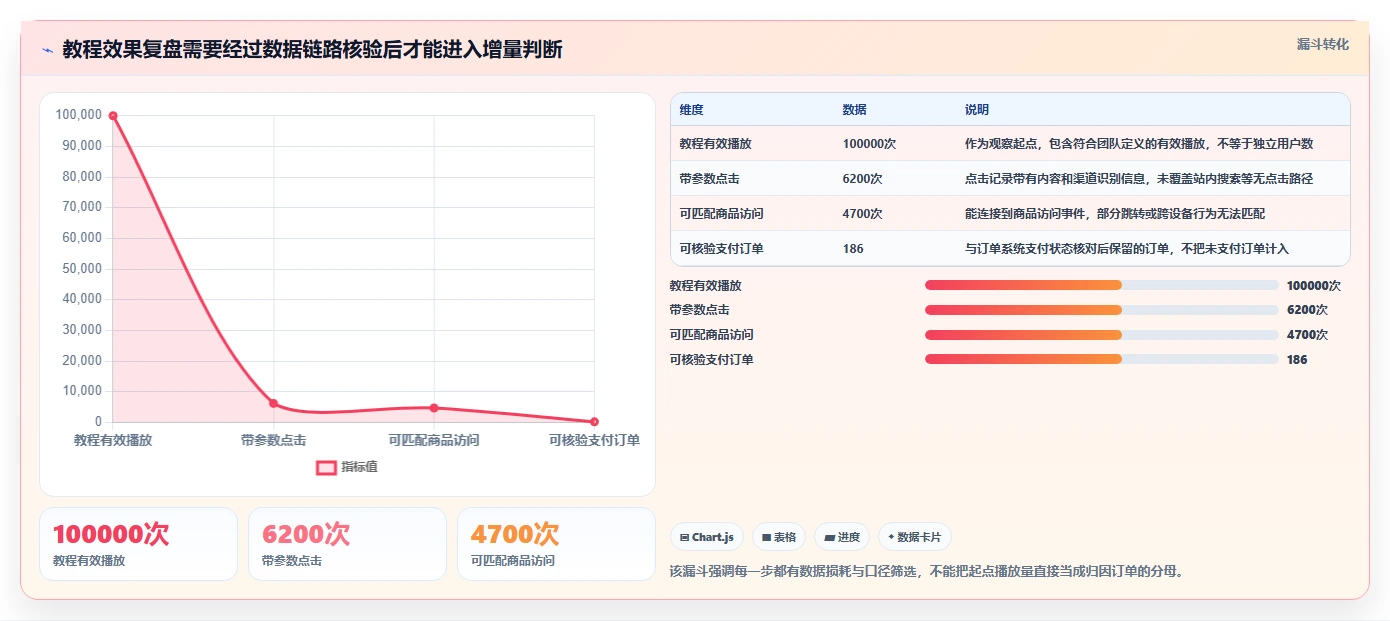1390x621 pixels.
Task: Click the description starting with 与订单系统支付状态
Action: (1127, 249)
